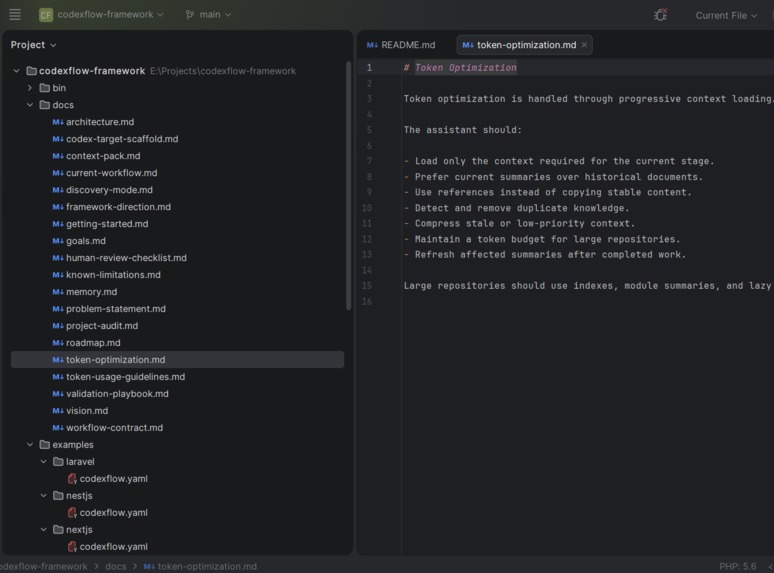Select token-optimization.md in project tree
The image size is (774, 573).
click(177, 360)
